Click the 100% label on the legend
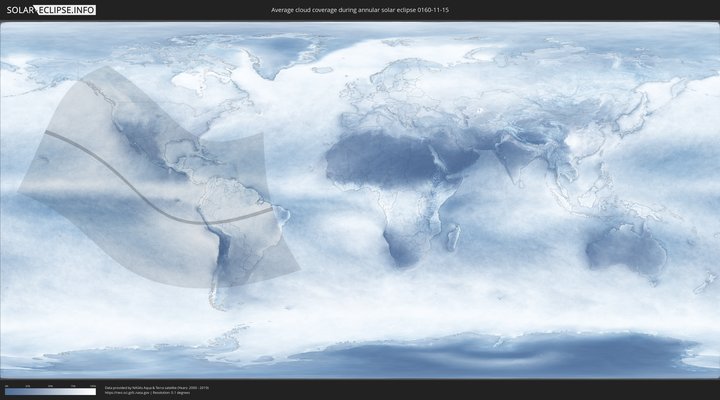720x400 pixels. coord(93,385)
